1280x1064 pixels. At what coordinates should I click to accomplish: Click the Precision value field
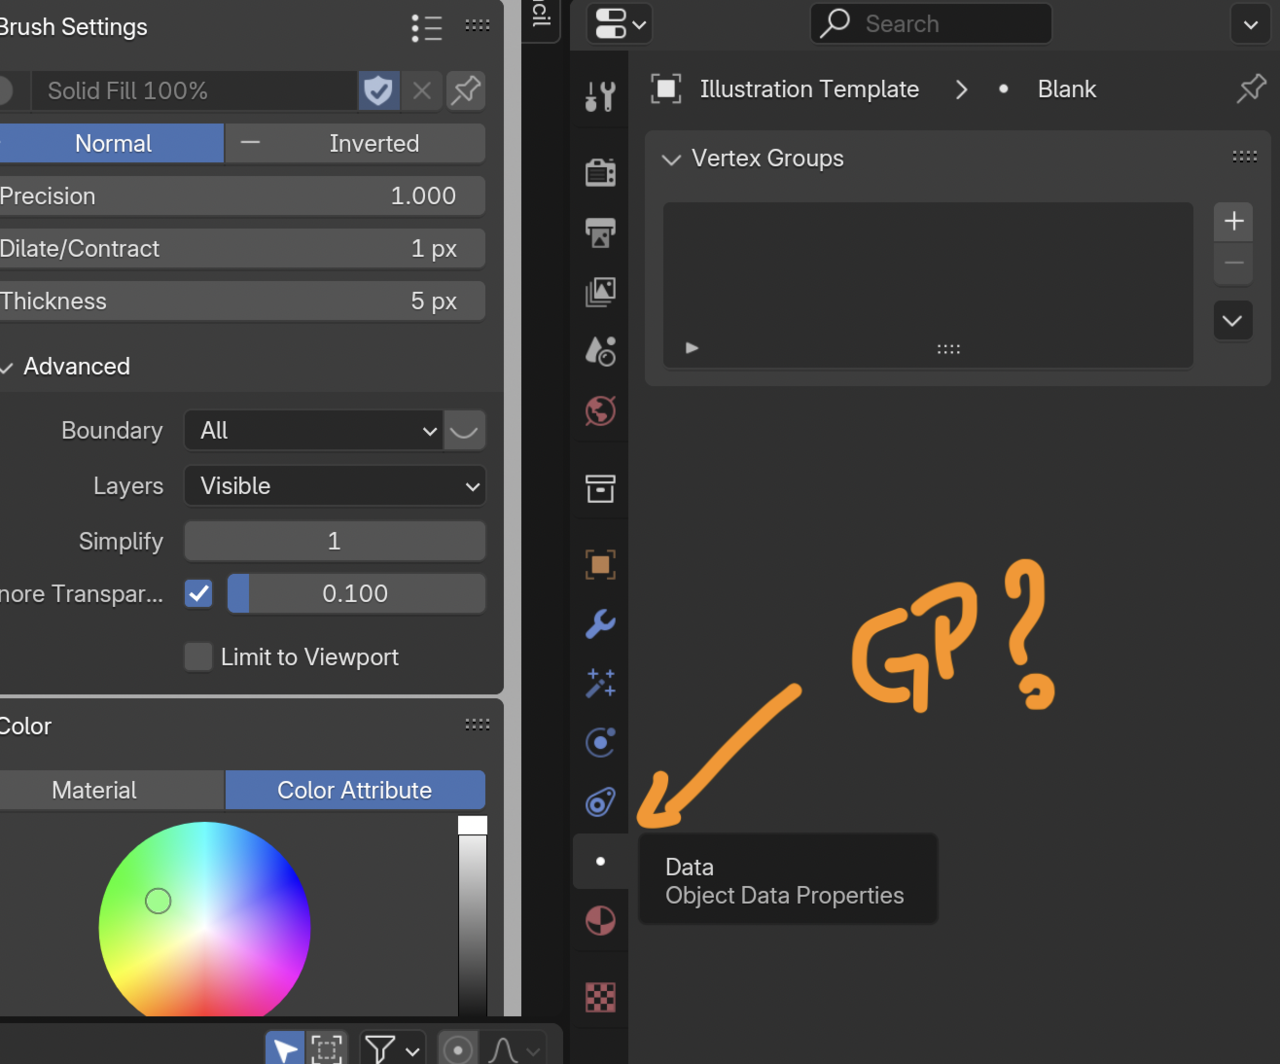[242, 196]
